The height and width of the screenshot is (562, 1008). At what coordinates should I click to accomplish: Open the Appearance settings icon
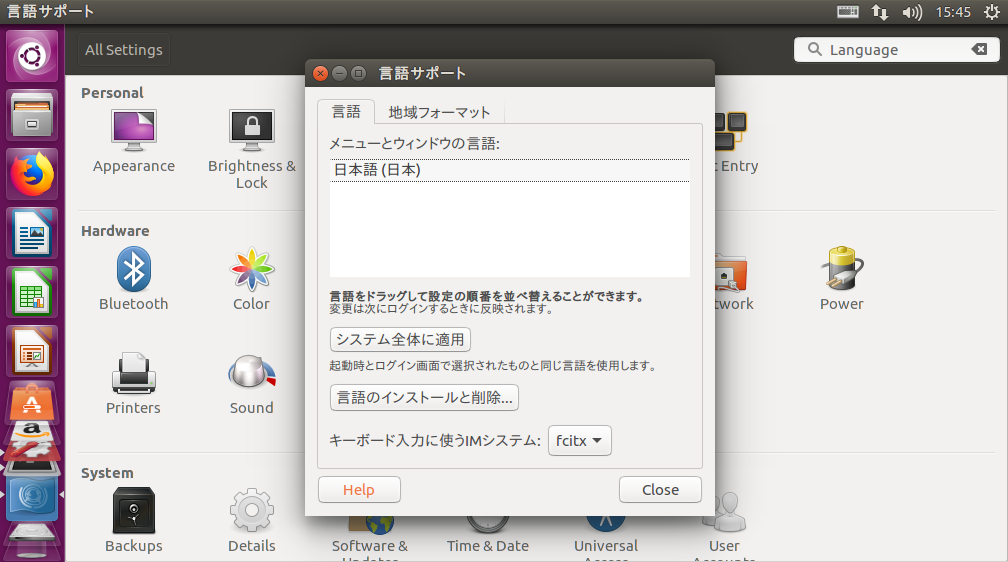pos(134,130)
